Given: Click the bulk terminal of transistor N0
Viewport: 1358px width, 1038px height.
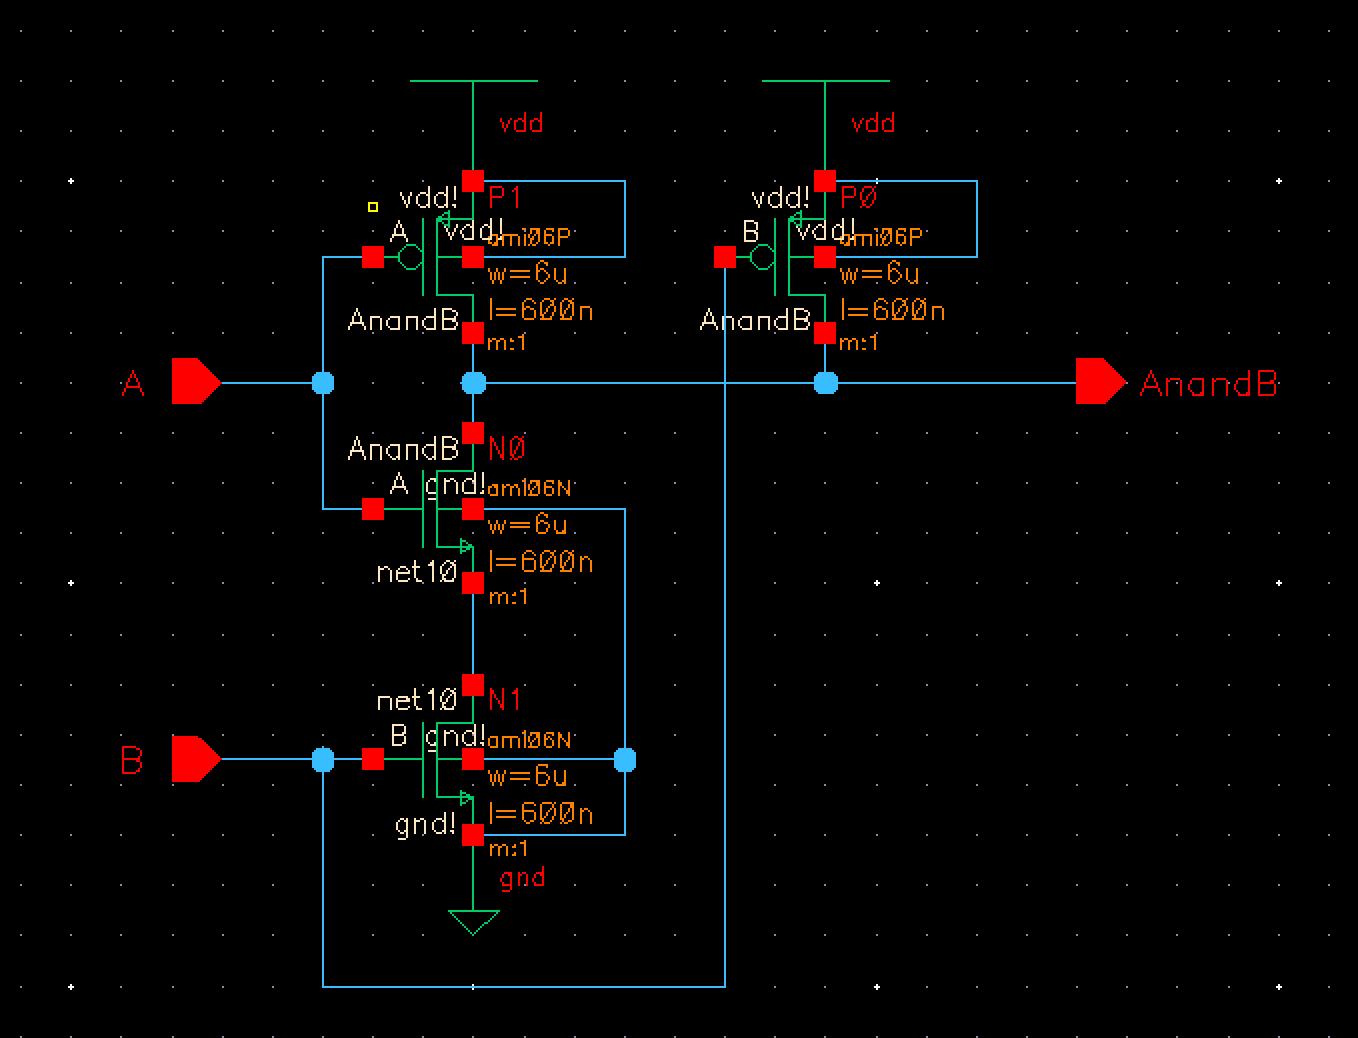Looking at the screenshot, I should point(474,510).
